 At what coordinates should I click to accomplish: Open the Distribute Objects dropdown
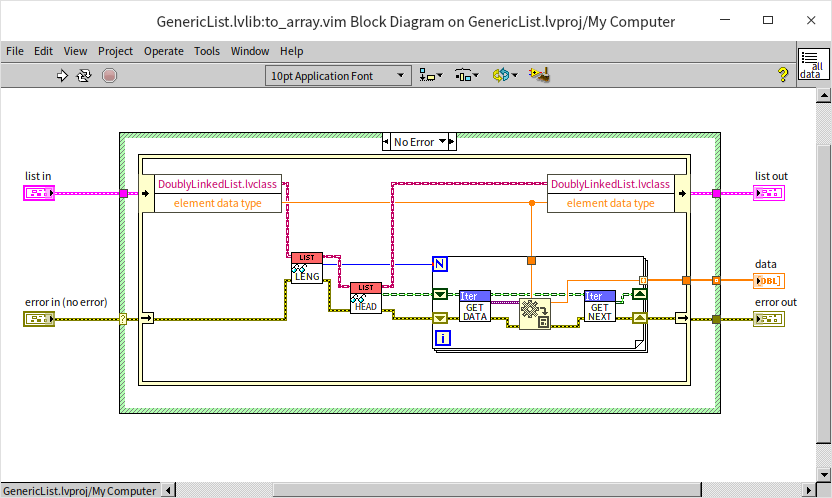pyautogui.click(x=466, y=75)
